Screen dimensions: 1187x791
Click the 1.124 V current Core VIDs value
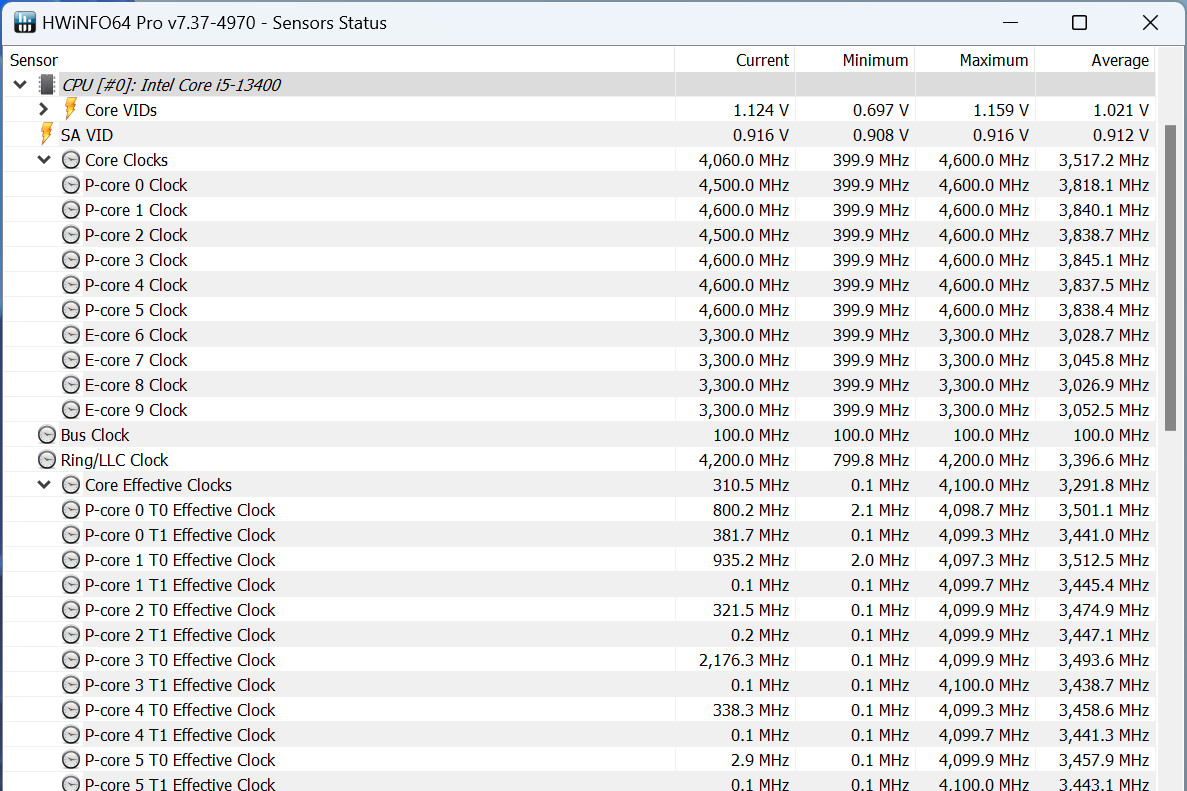pos(761,111)
